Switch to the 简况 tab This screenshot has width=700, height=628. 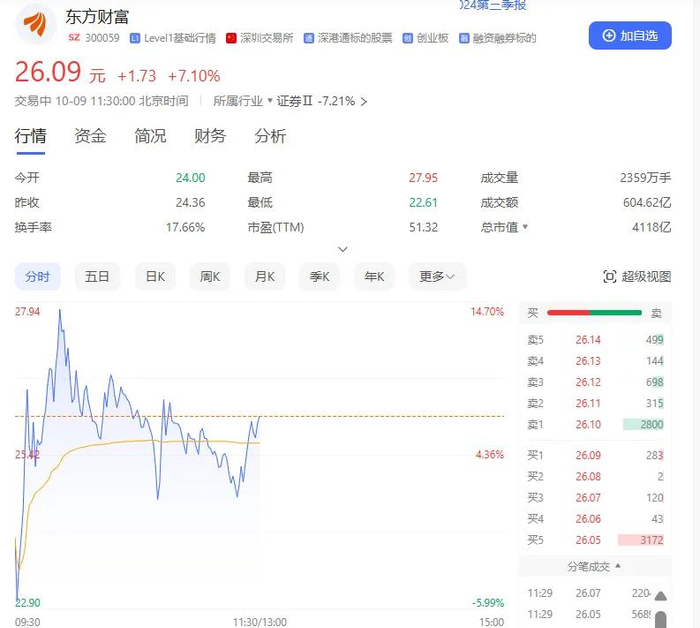coord(150,136)
